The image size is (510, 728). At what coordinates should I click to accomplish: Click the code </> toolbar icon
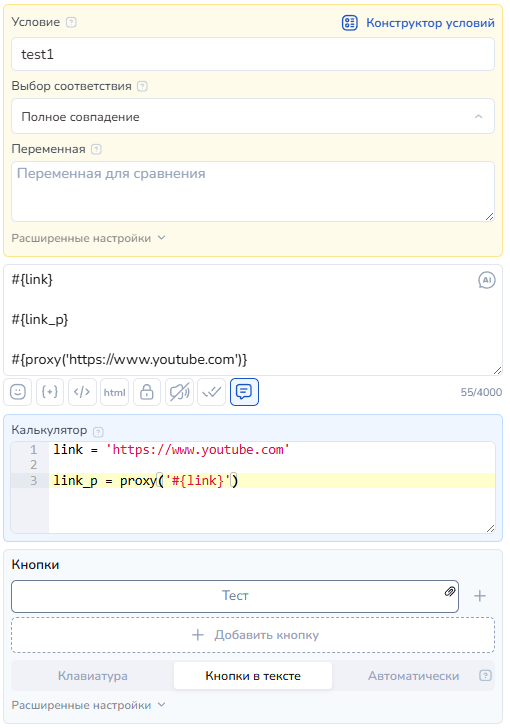pyautogui.click(x=82, y=392)
